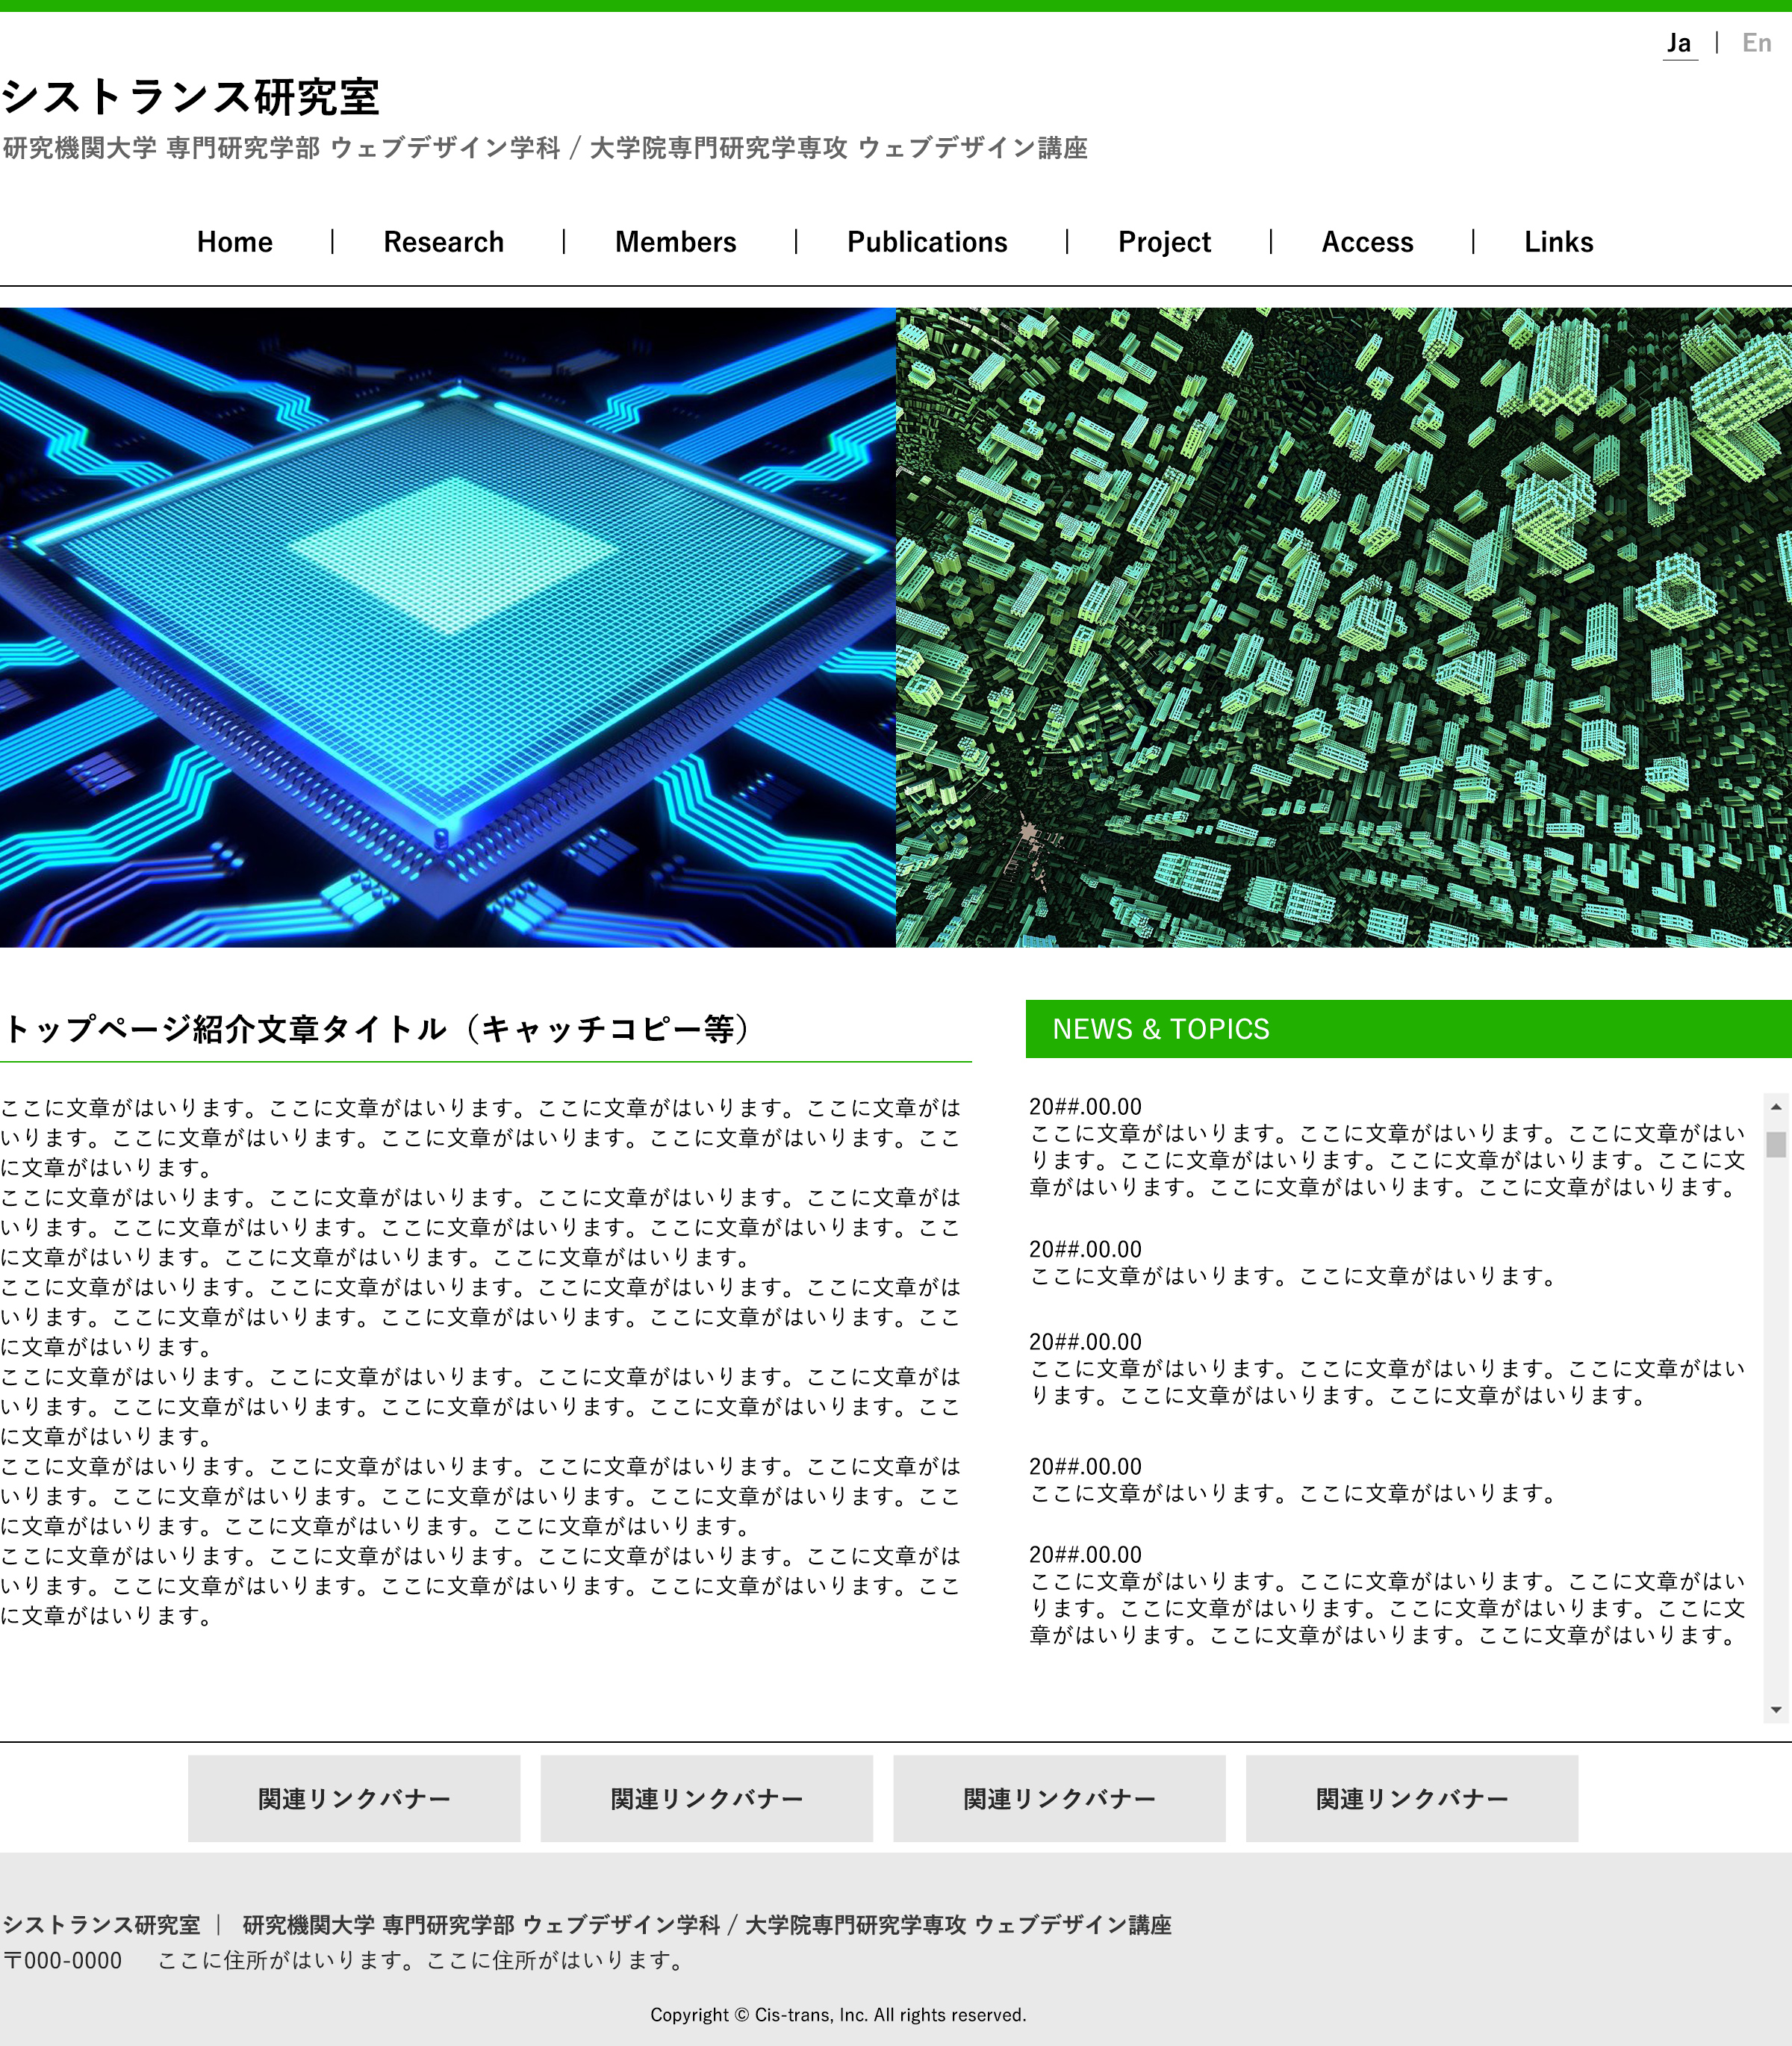This screenshot has height=2046, width=1792.
Task: Click the Copyright © Cis-trans, Inc. line
Action: pos(838,2015)
